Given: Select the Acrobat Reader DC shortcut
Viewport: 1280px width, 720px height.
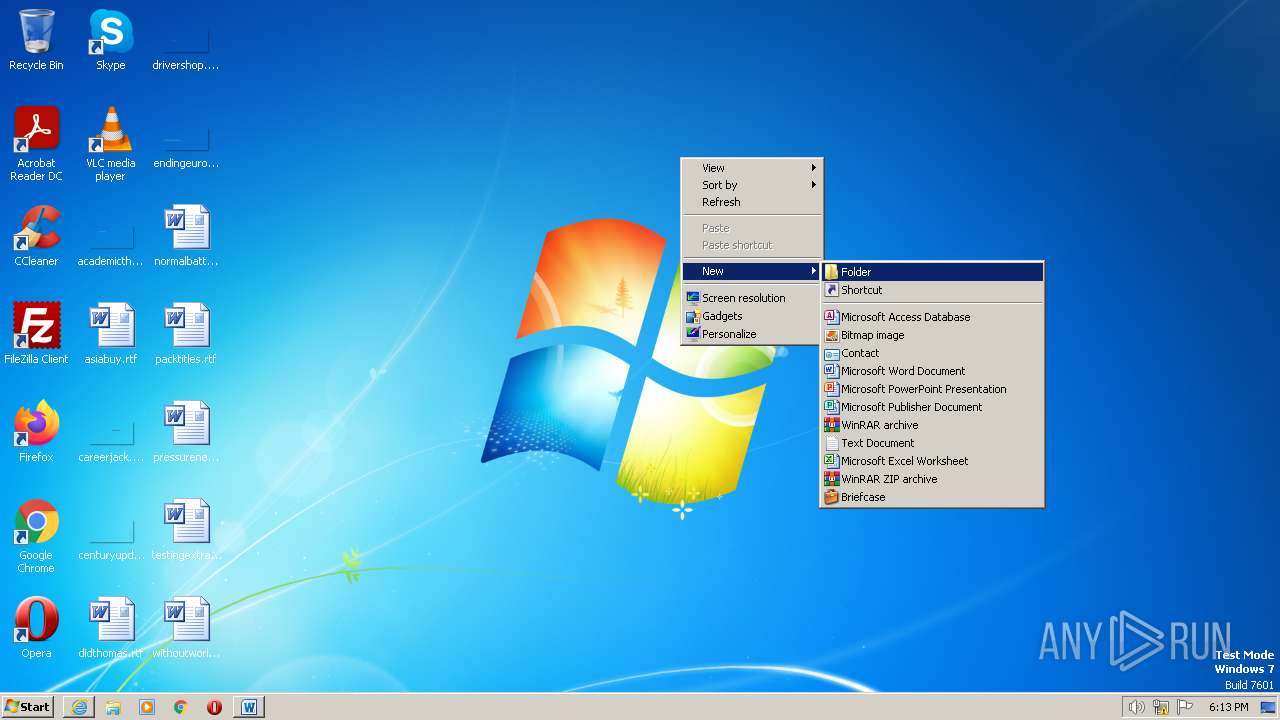Looking at the screenshot, I should (x=36, y=144).
